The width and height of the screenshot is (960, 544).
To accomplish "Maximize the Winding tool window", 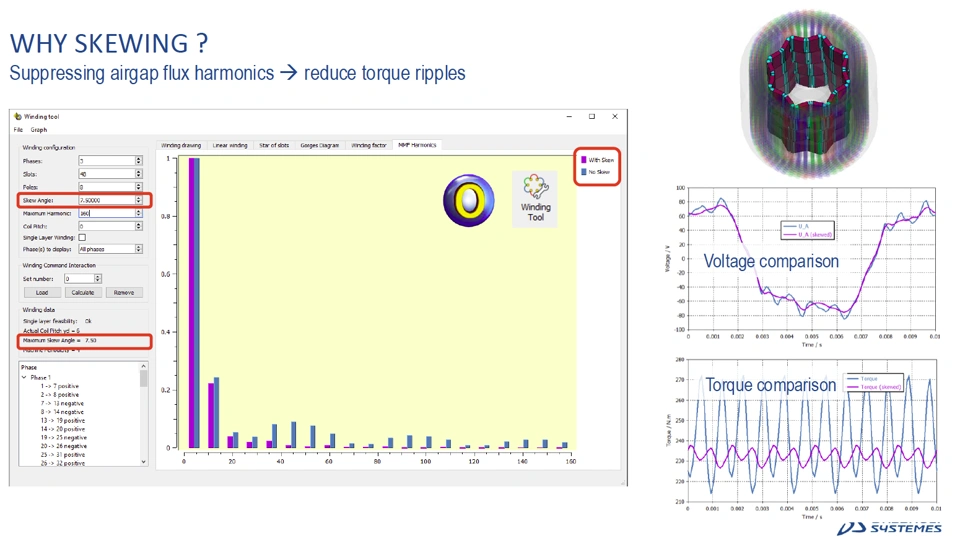I will pos(591,116).
